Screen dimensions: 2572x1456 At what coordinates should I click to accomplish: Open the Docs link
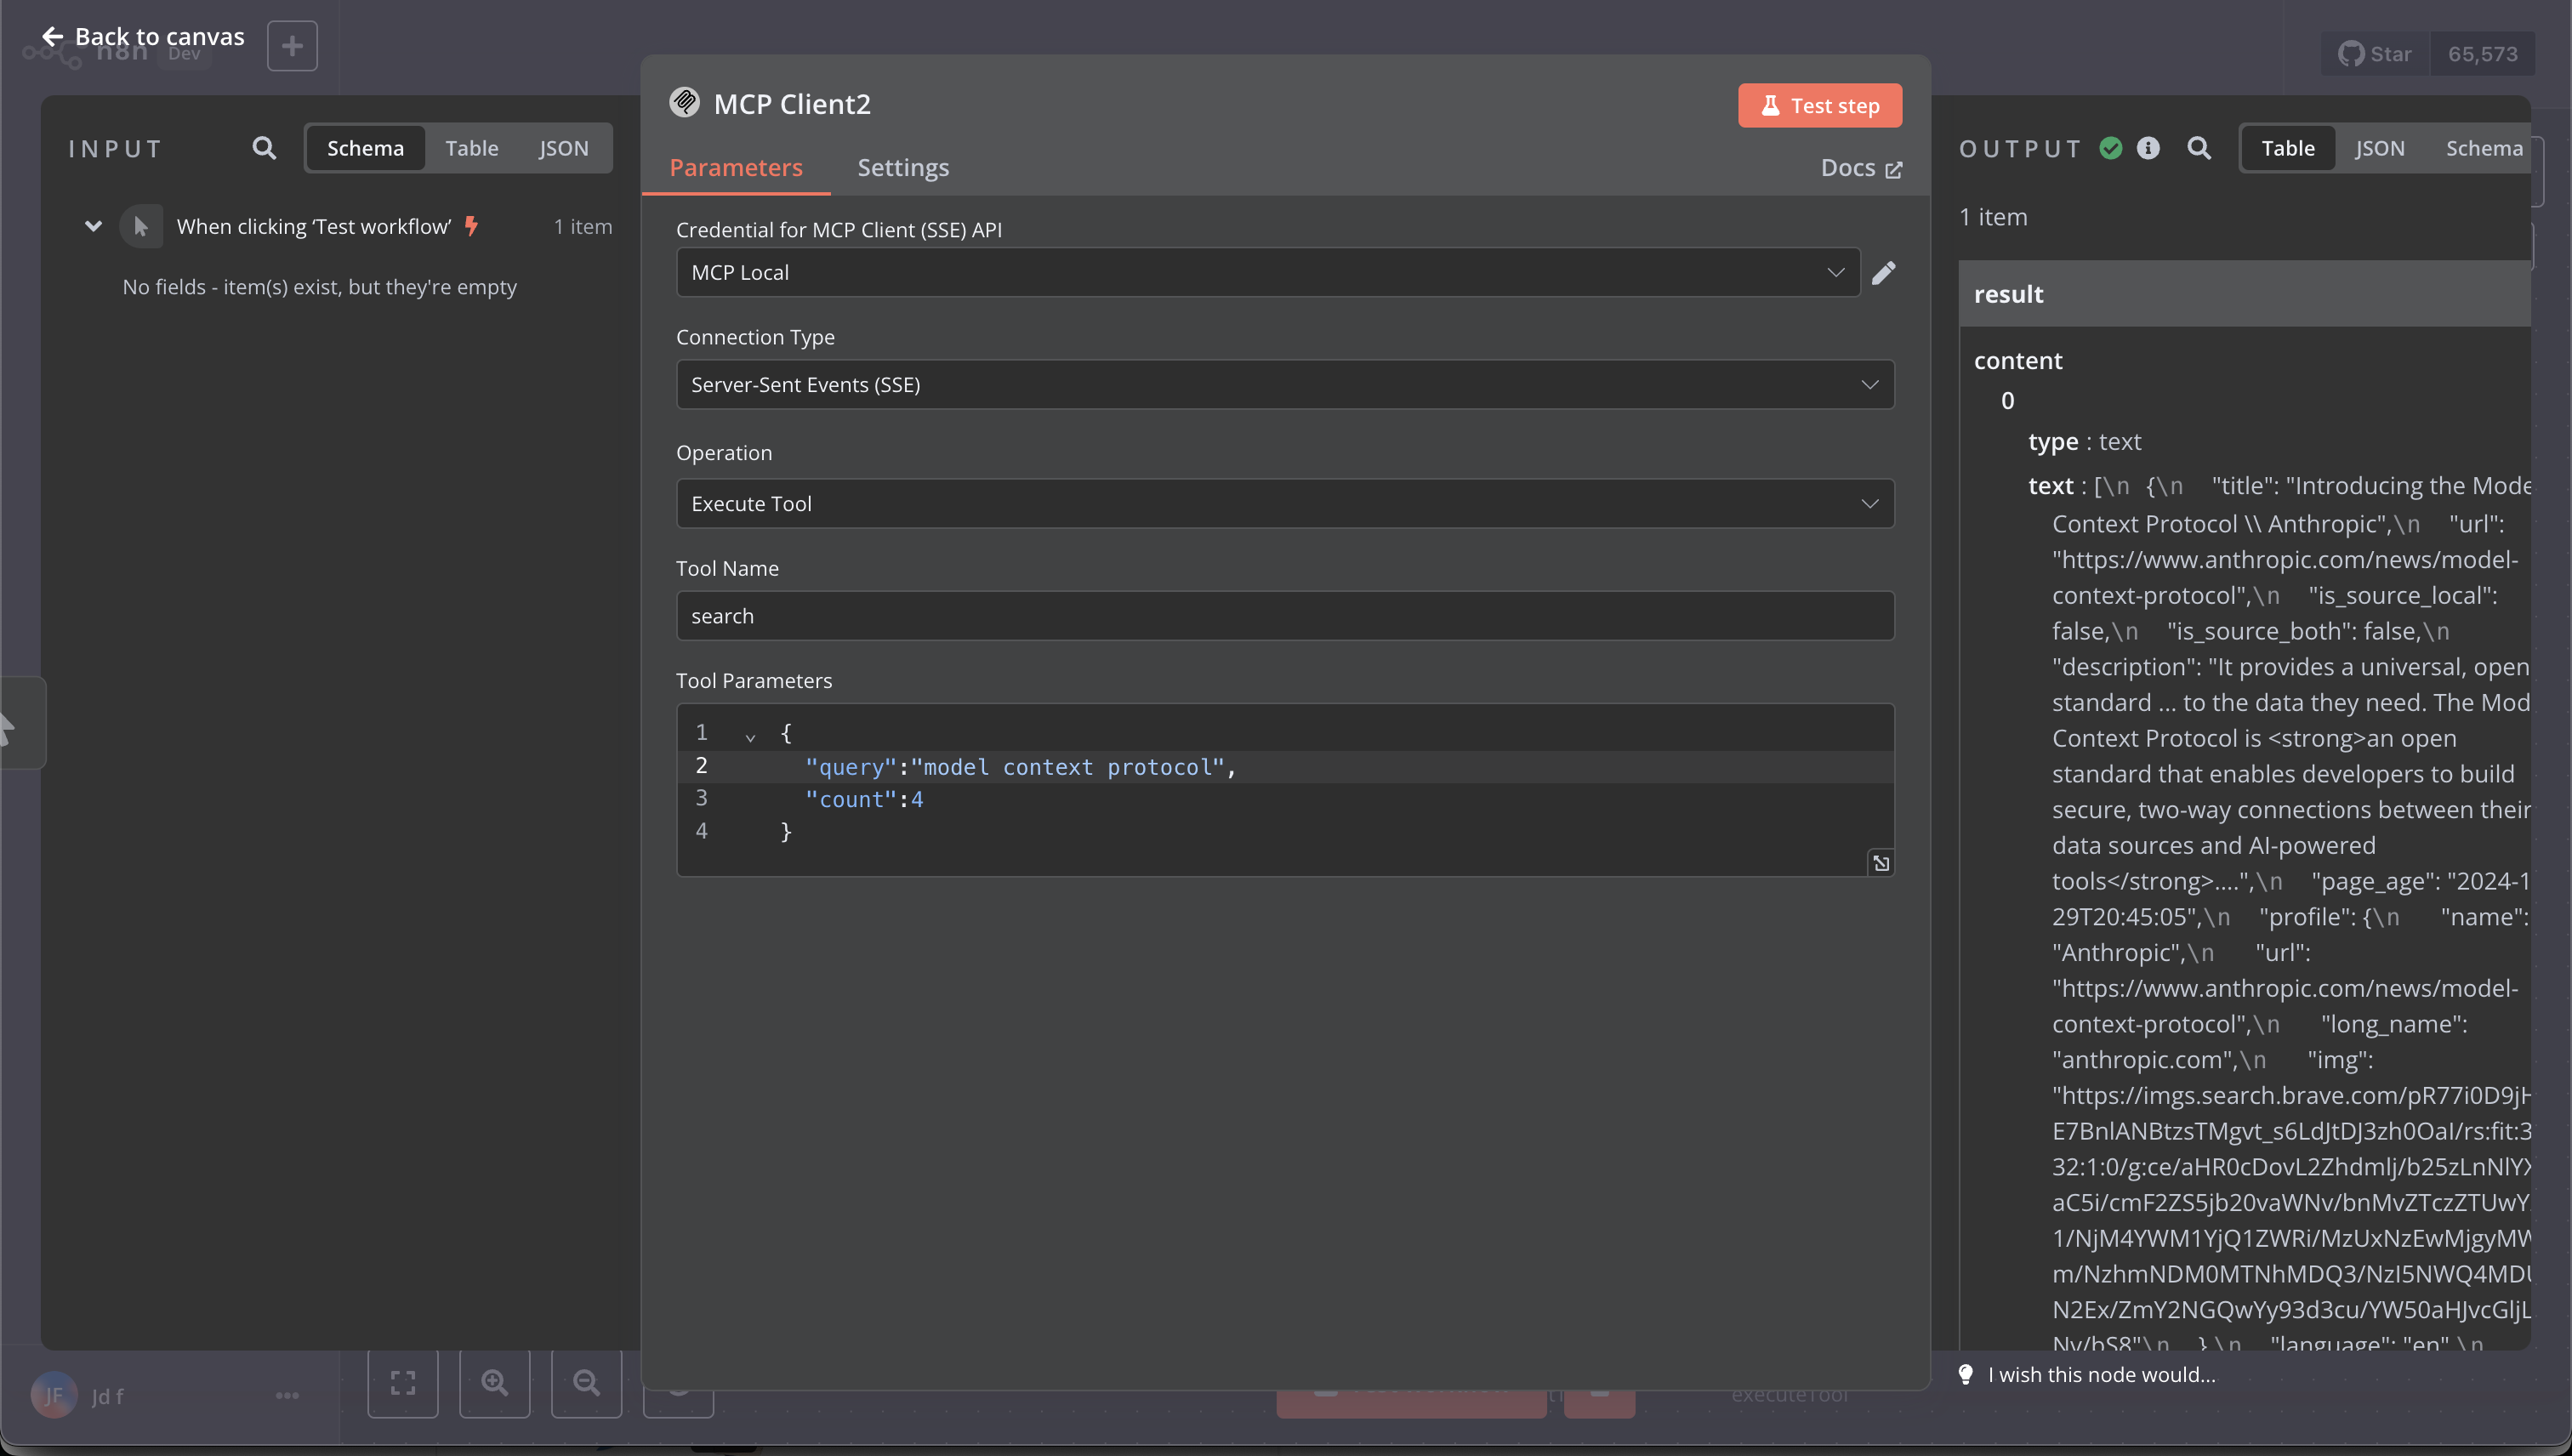coord(1860,168)
